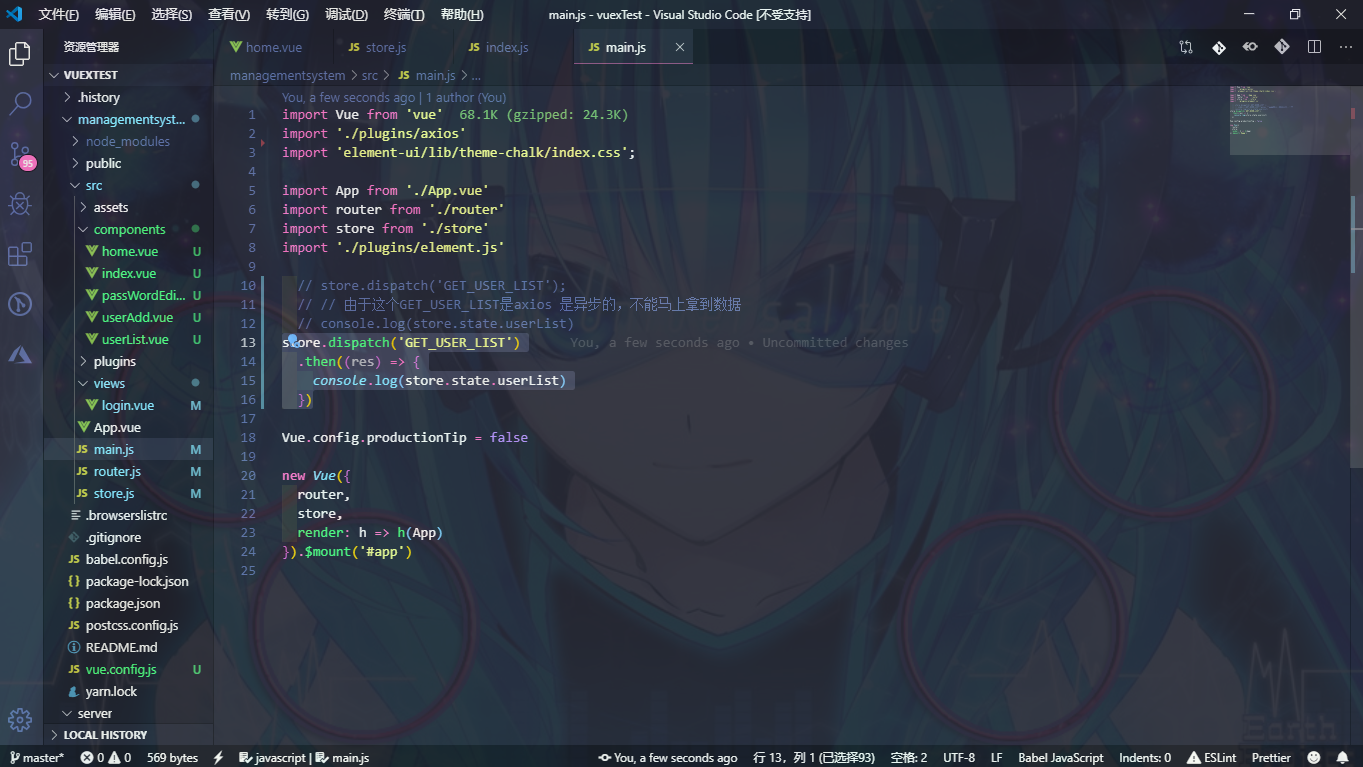
Task: Click the code minimap preview
Action: click(1288, 119)
